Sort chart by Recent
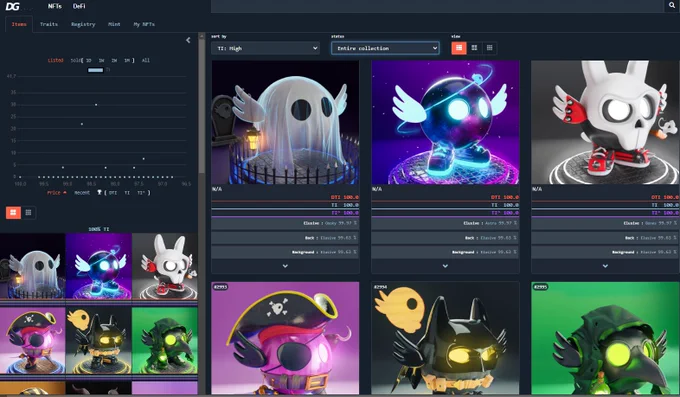 82,193
